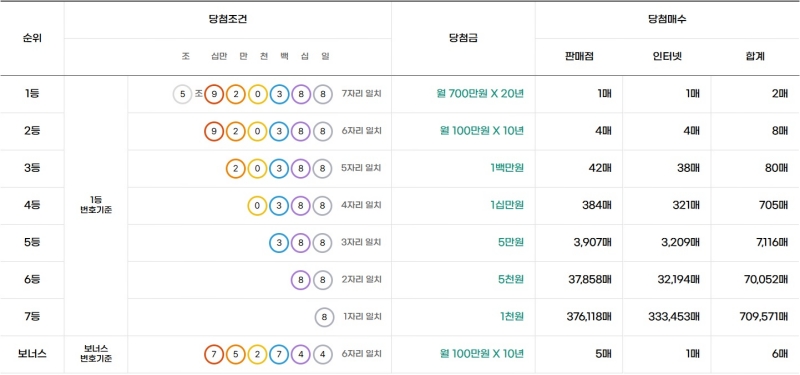This screenshot has height=375, width=800.
Task: Click the orange 2 ball in 1등 row
Action: click(236, 94)
